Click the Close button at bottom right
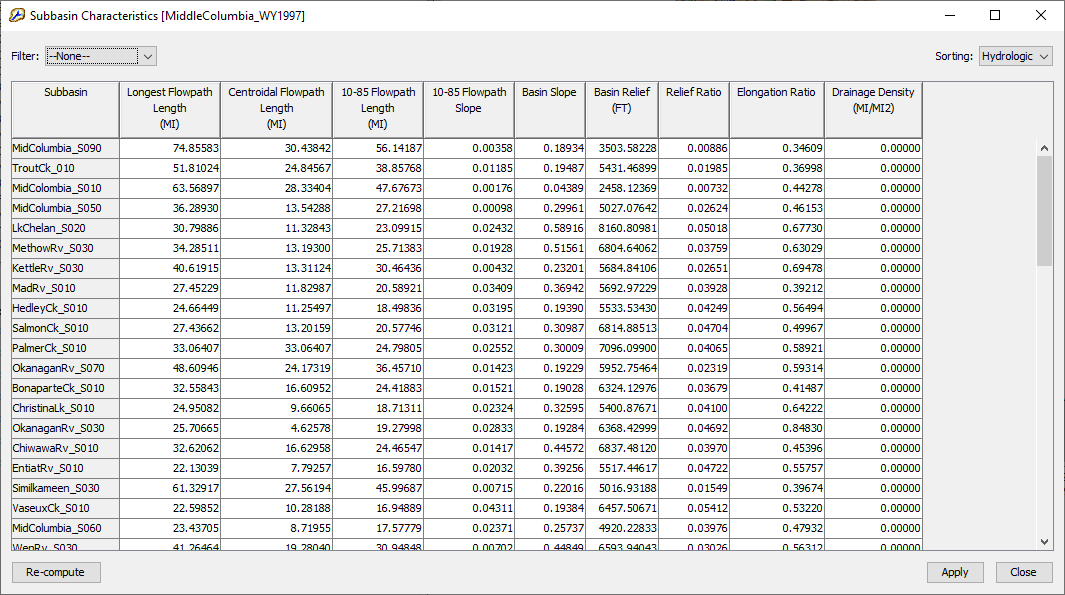The height and width of the screenshot is (595, 1065). tap(1023, 572)
